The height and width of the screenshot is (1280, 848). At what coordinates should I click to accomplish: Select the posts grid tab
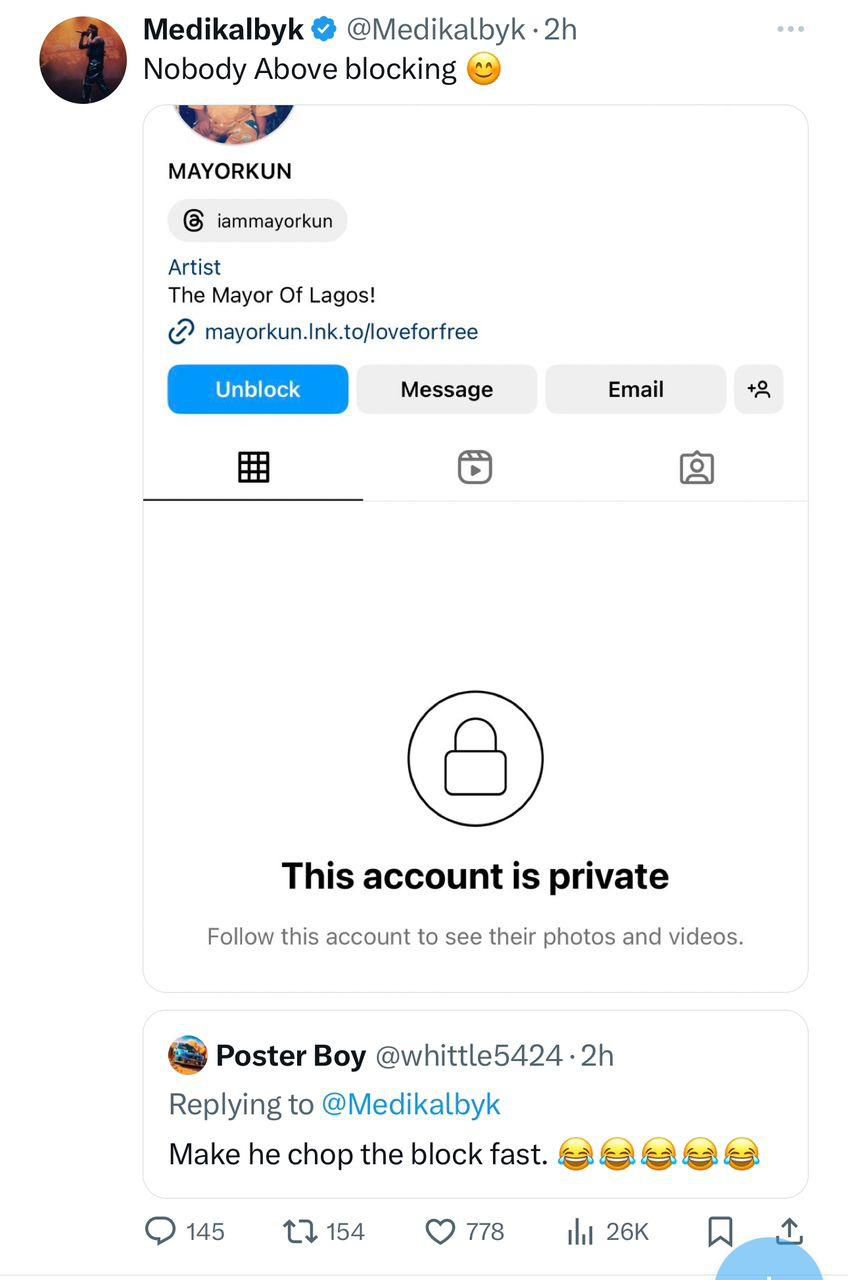click(x=253, y=467)
